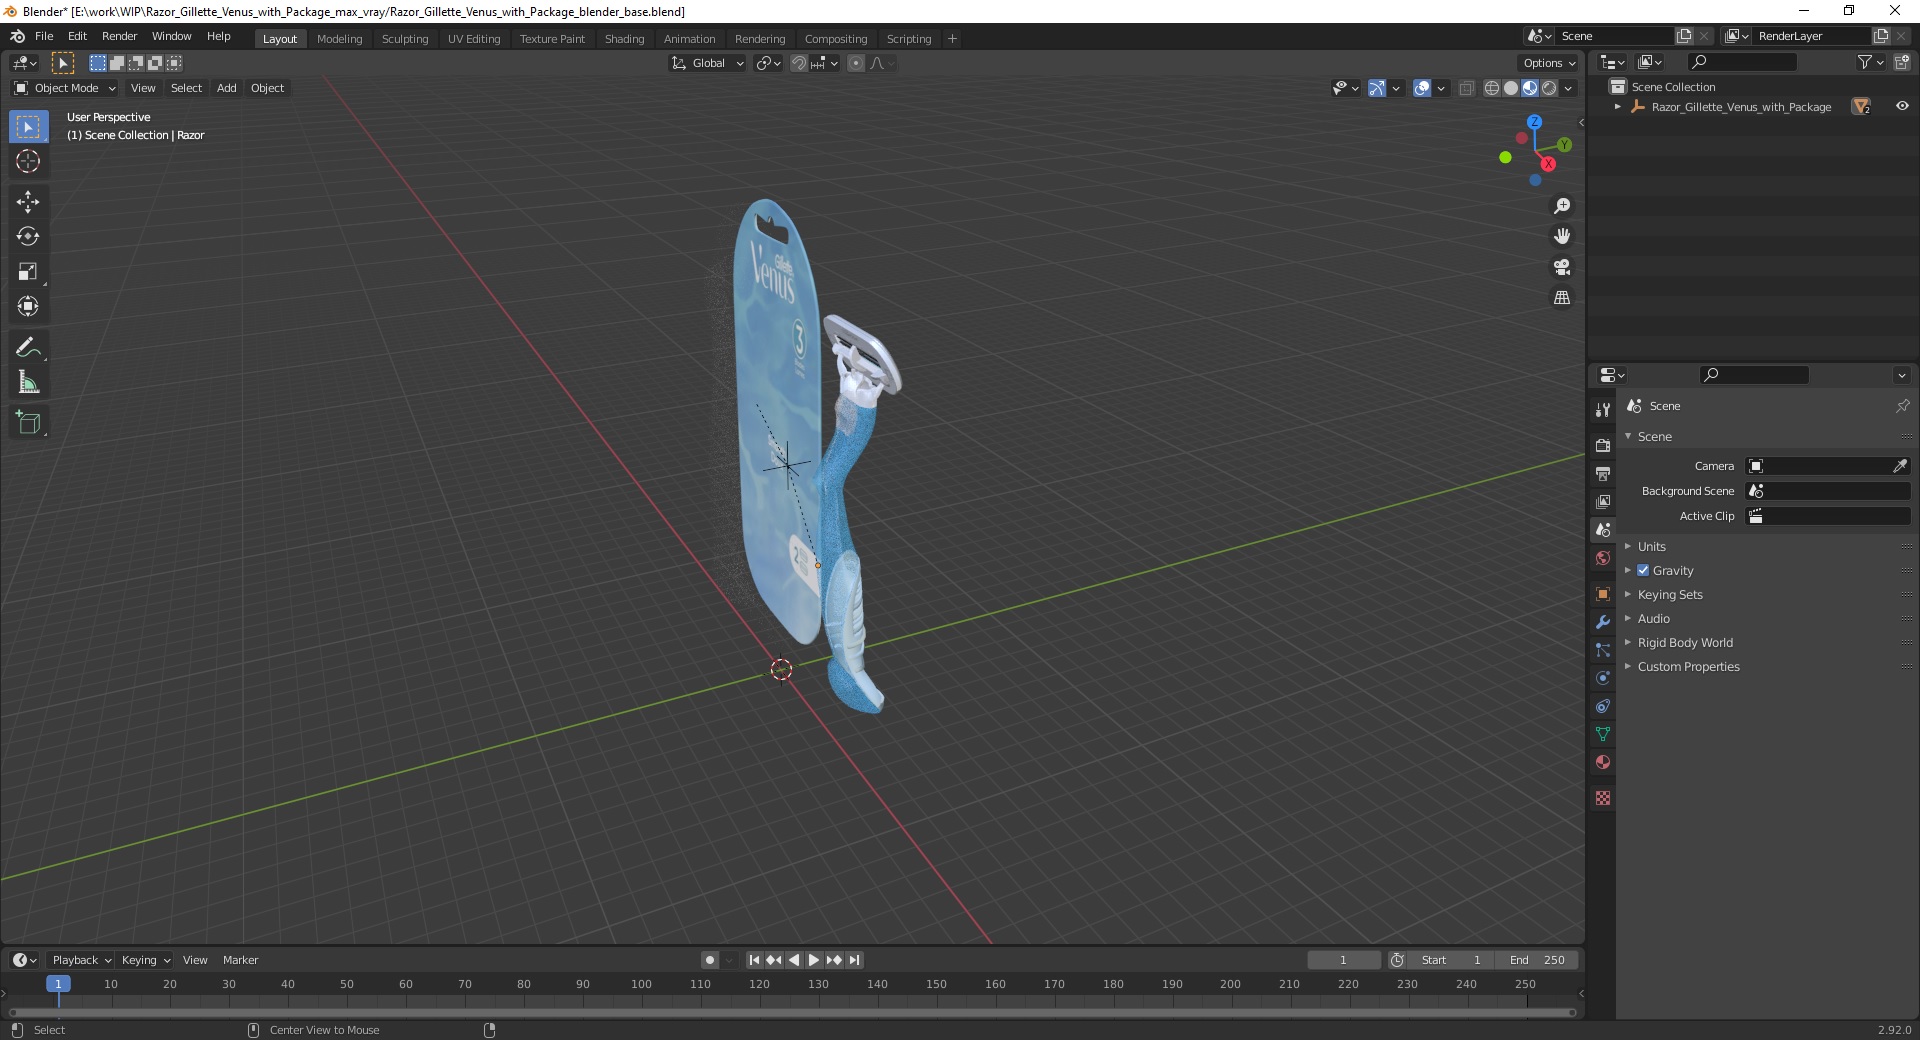Open the viewport Add menu
1920x1040 pixels.
(x=227, y=88)
